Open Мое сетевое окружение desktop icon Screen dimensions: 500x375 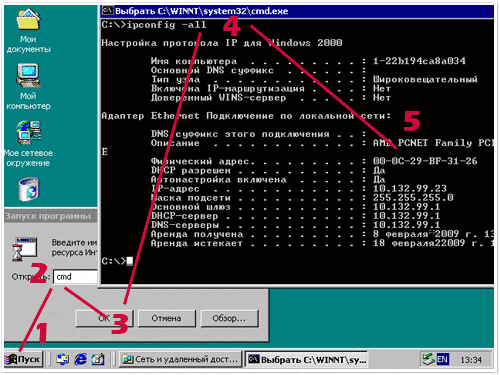(x=28, y=143)
